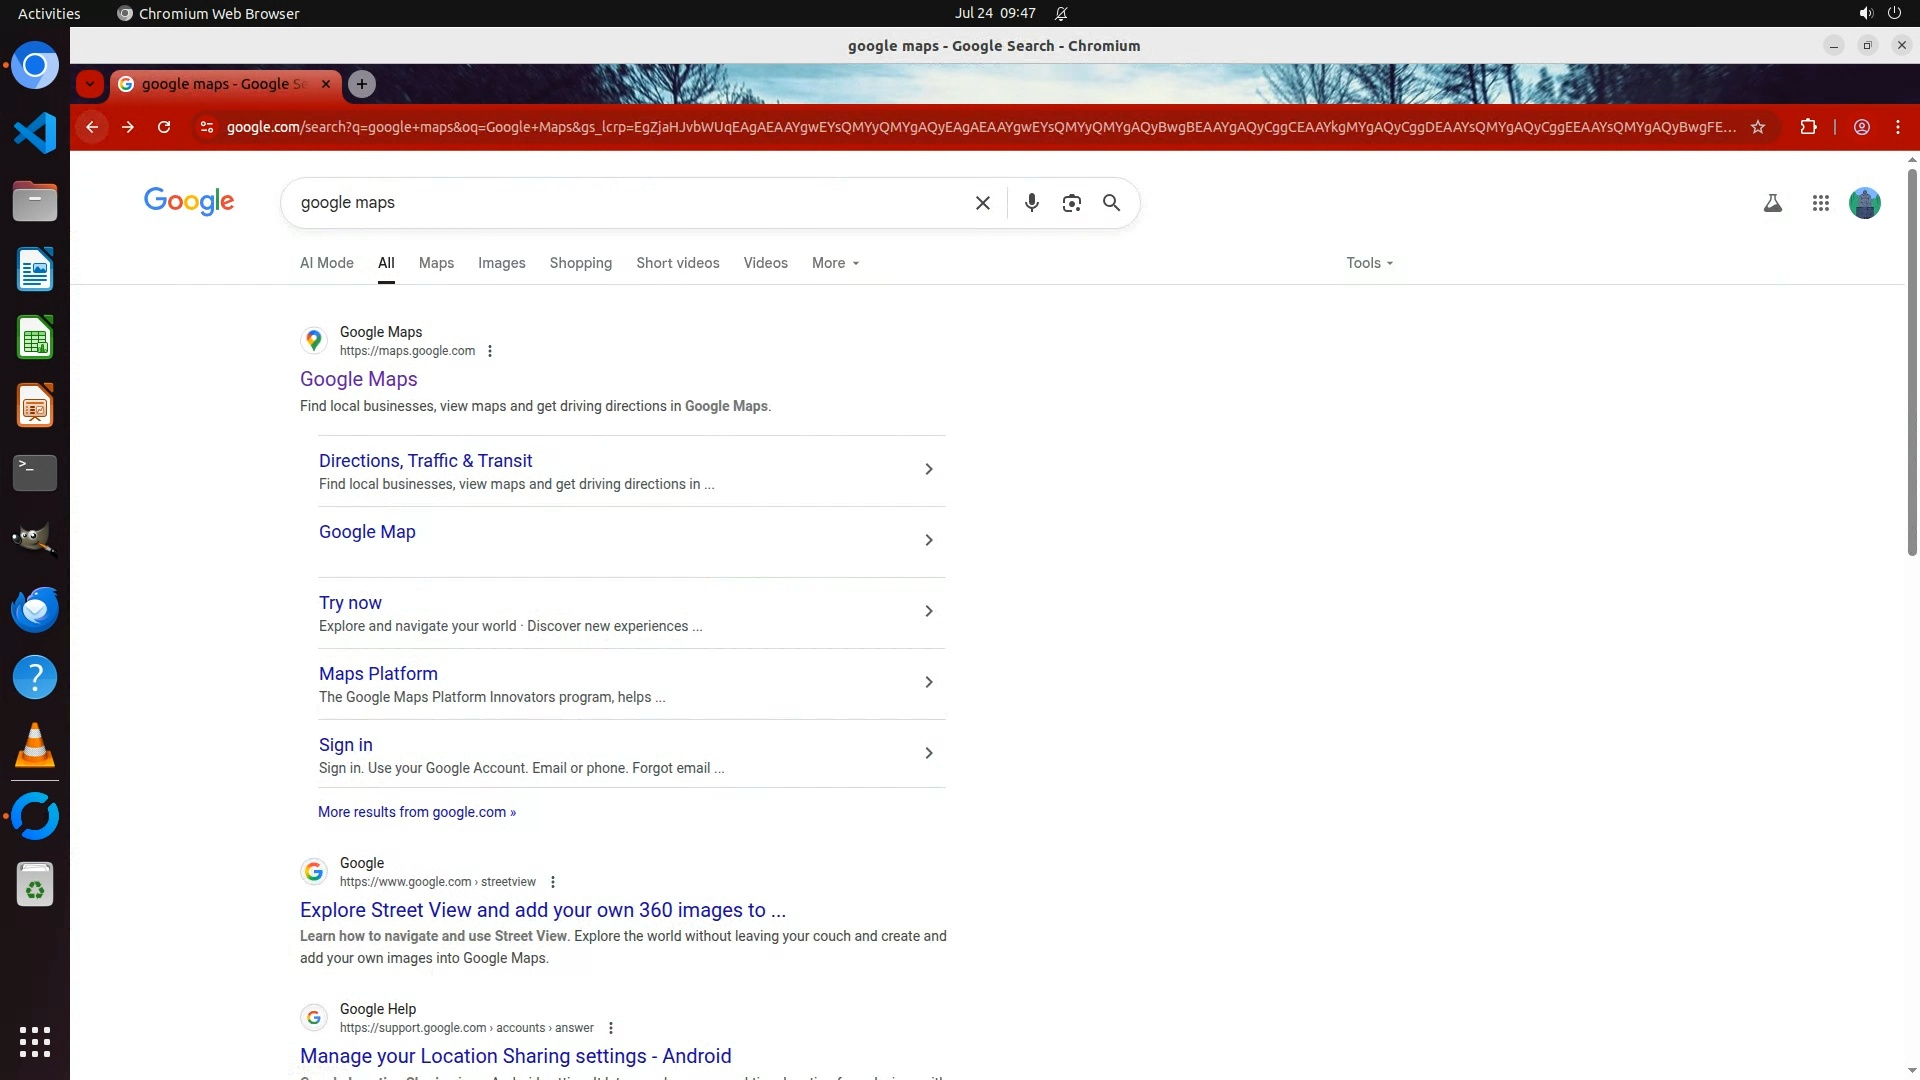The image size is (1920, 1080).
Task: Open the Google apps grid
Action: point(1820,203)
